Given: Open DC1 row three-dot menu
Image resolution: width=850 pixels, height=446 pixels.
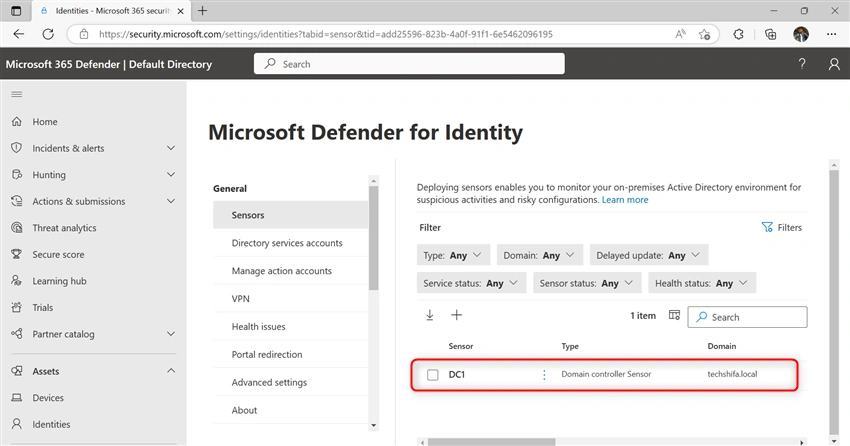Looking at the screenshot, I should [x=544, y=374].
